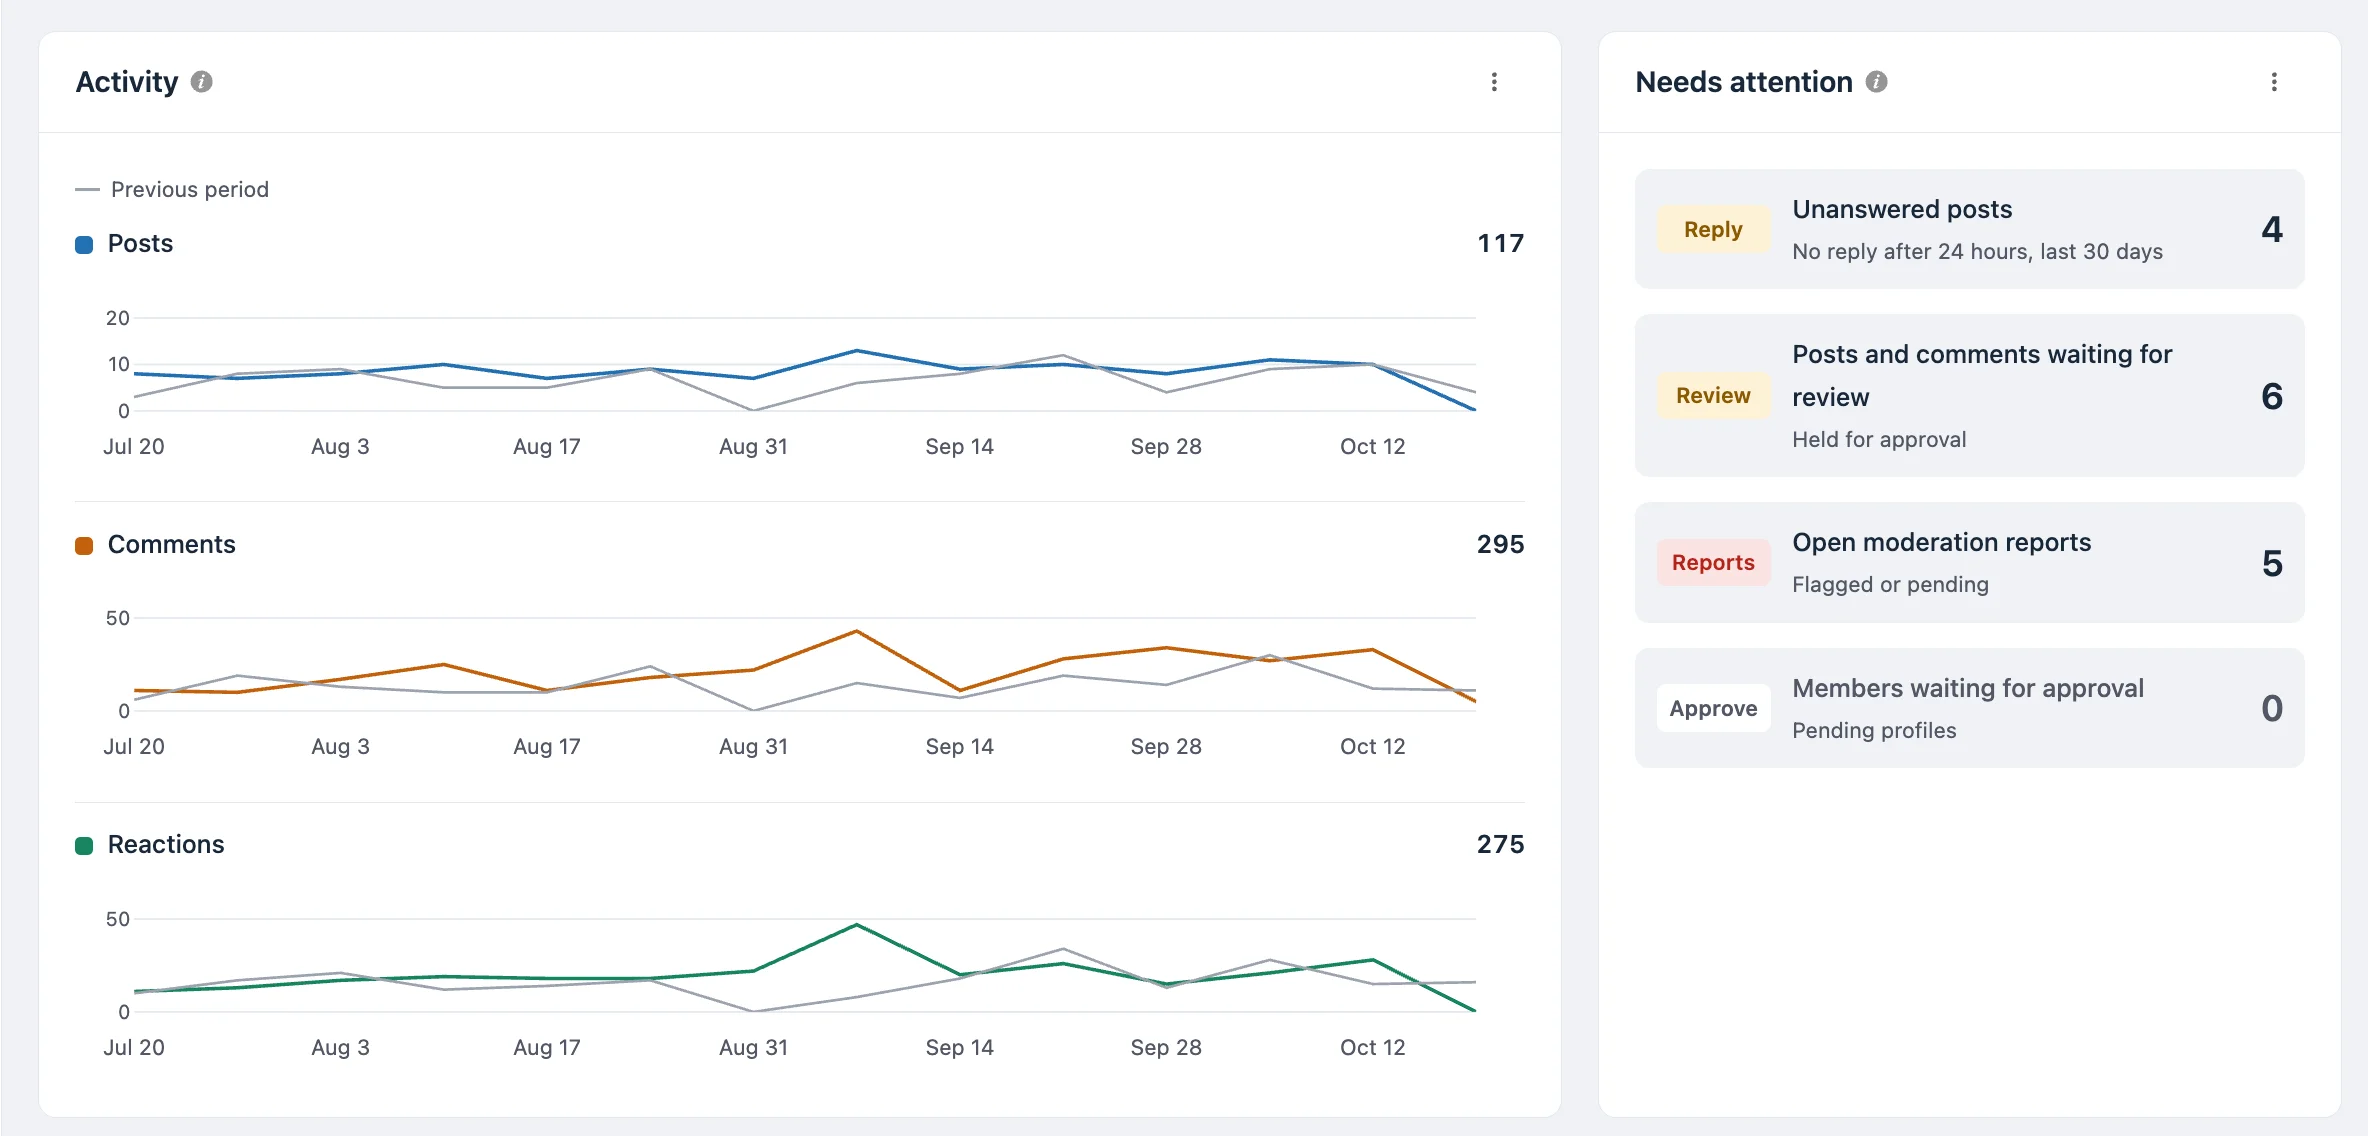
Task: Click the 'Pending profiles' subtitle
Action: coord(1874,730)
